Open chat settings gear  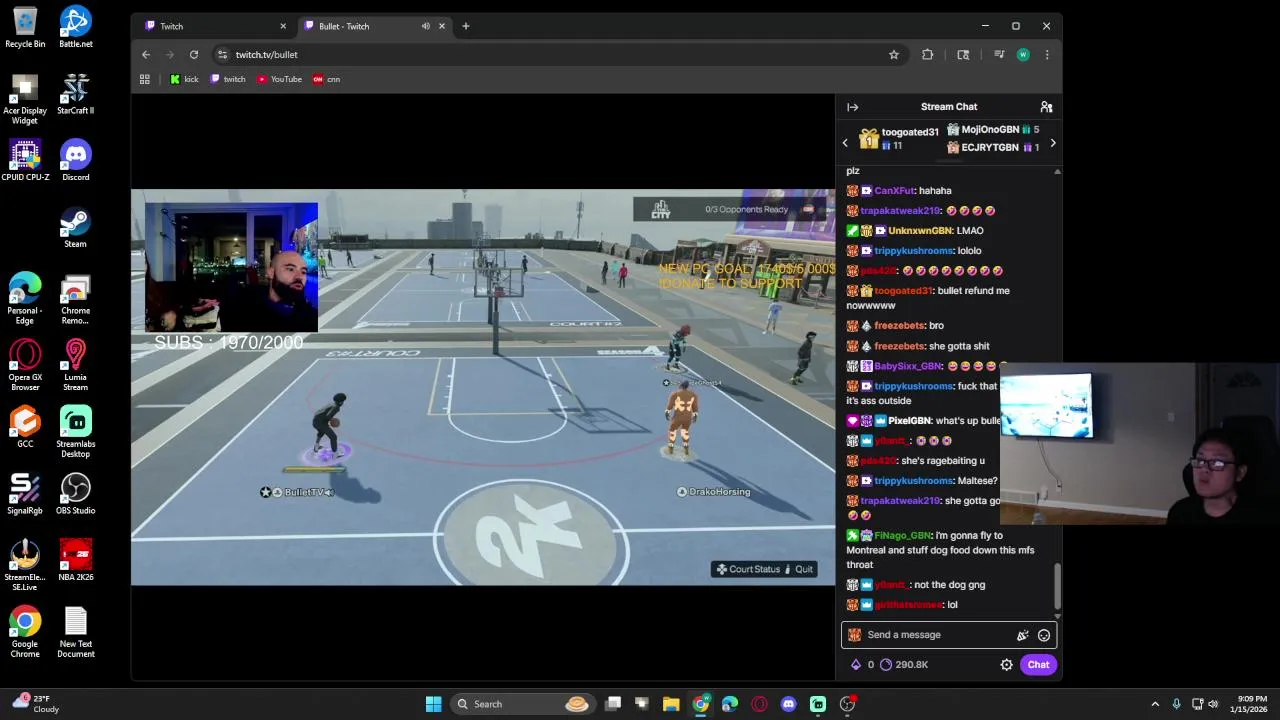(x=1006, y=665)
